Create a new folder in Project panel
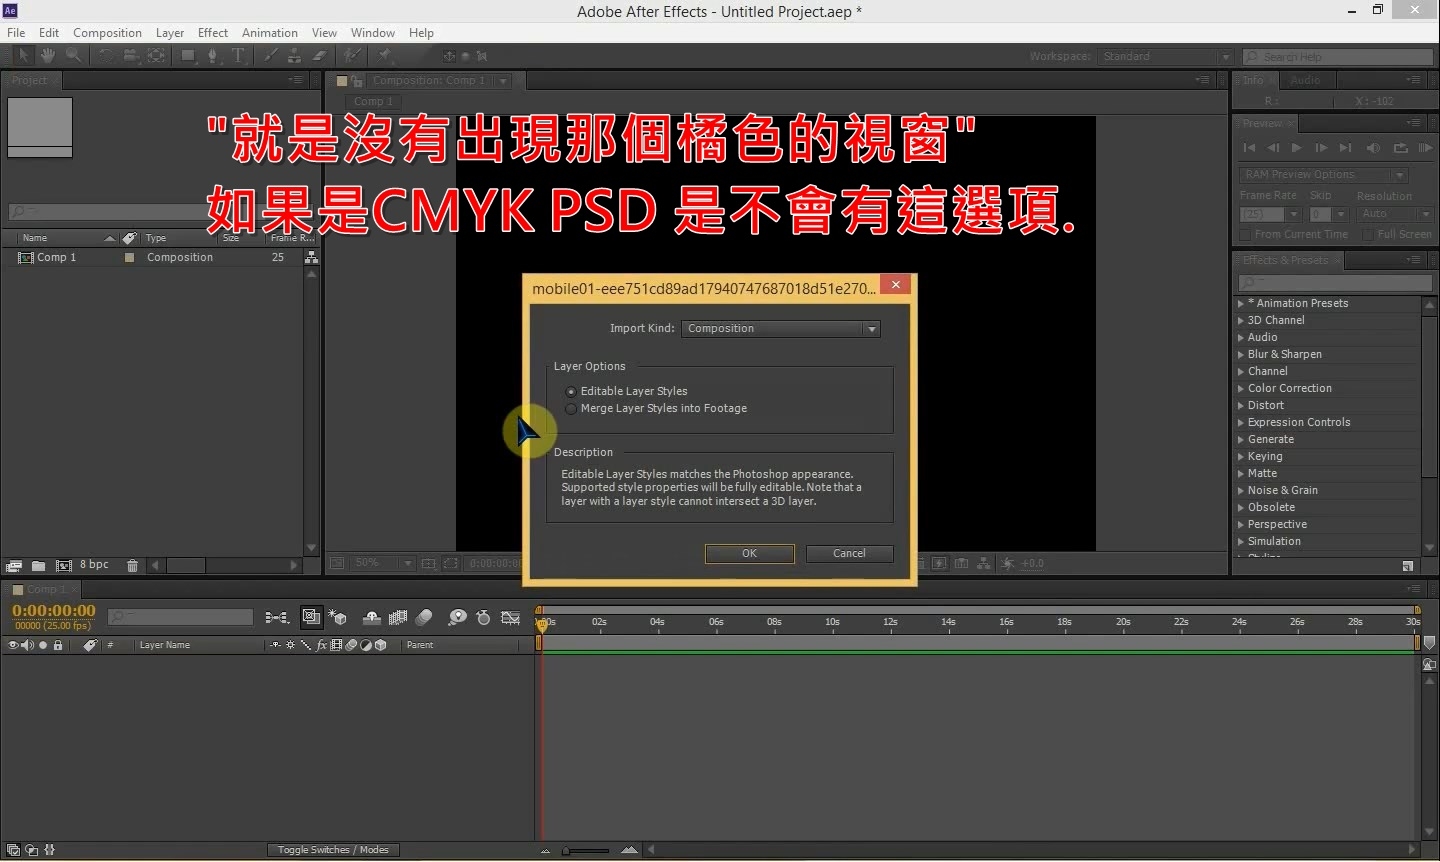The height and width of the screenshot is (862, 1440). 38,565
